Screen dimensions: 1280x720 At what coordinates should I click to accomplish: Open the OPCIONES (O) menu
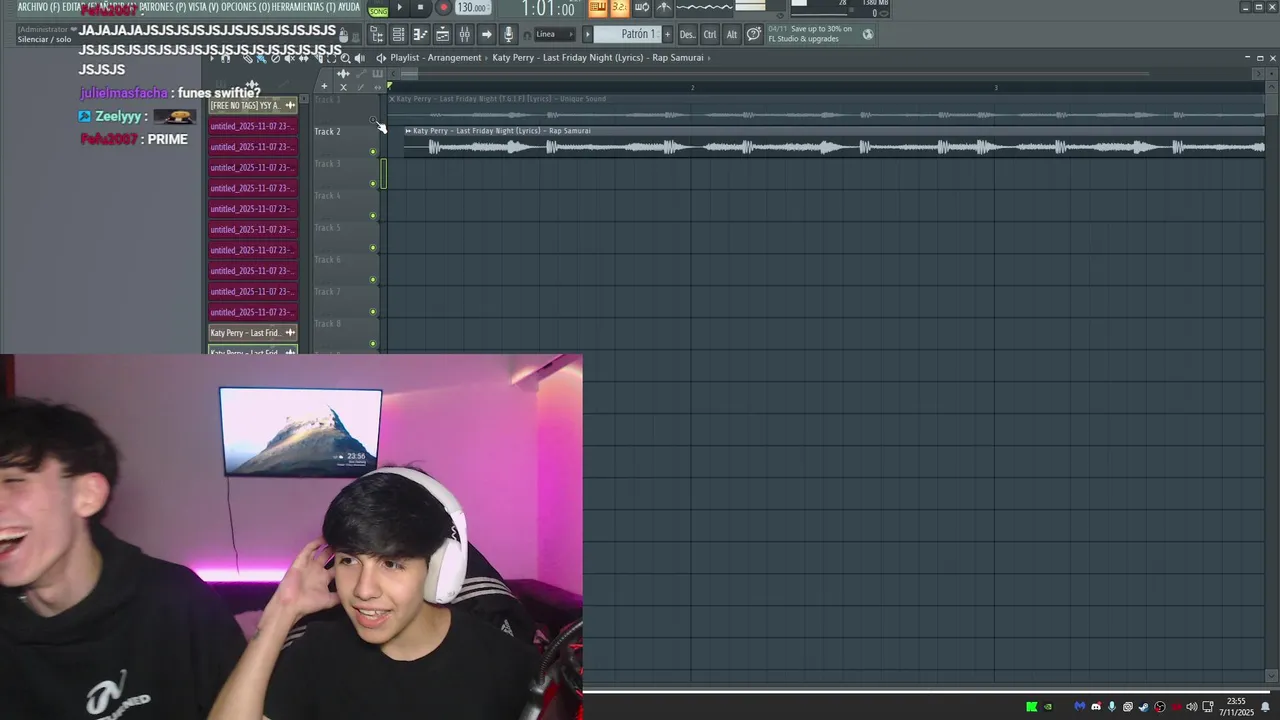coord(245,7)
